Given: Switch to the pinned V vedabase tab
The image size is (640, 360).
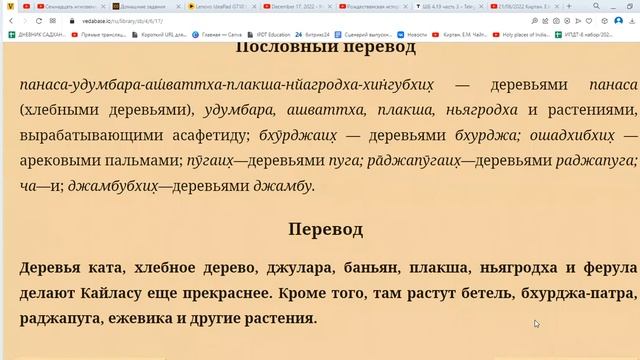Looking at the screenshot, I should 11,6.
